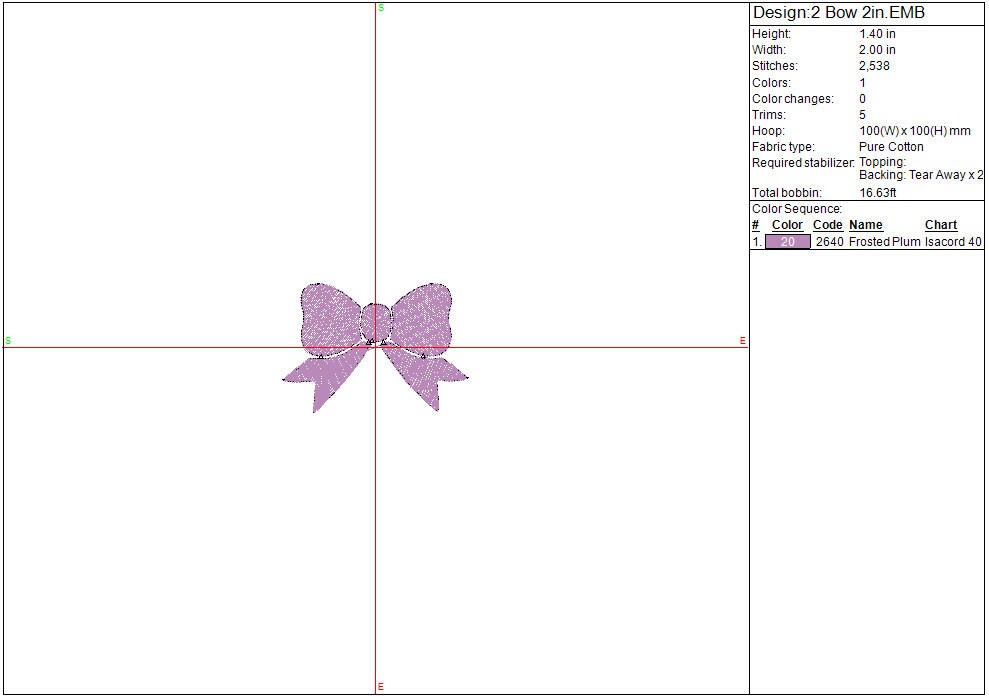Click the red E marker at bottom of canvas
This screenshot has height=697, width=989.
[381, 687]
